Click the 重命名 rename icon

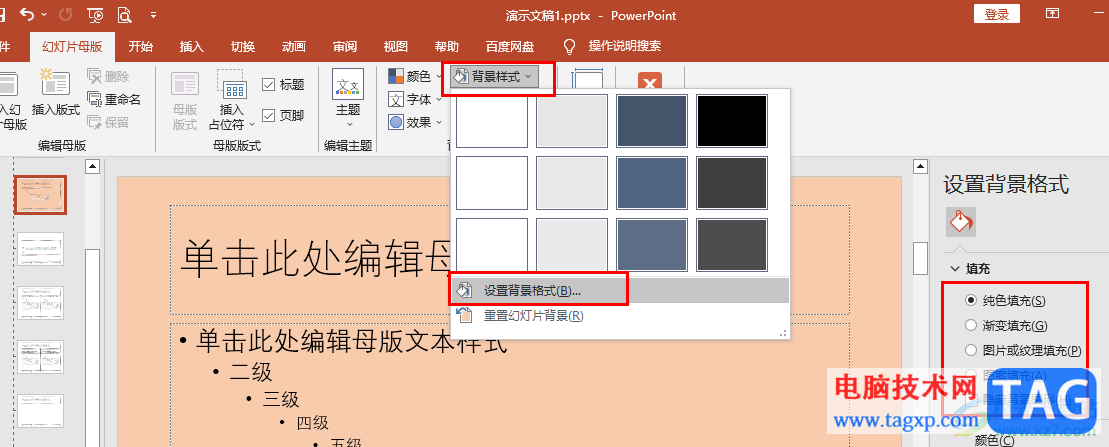95,99
